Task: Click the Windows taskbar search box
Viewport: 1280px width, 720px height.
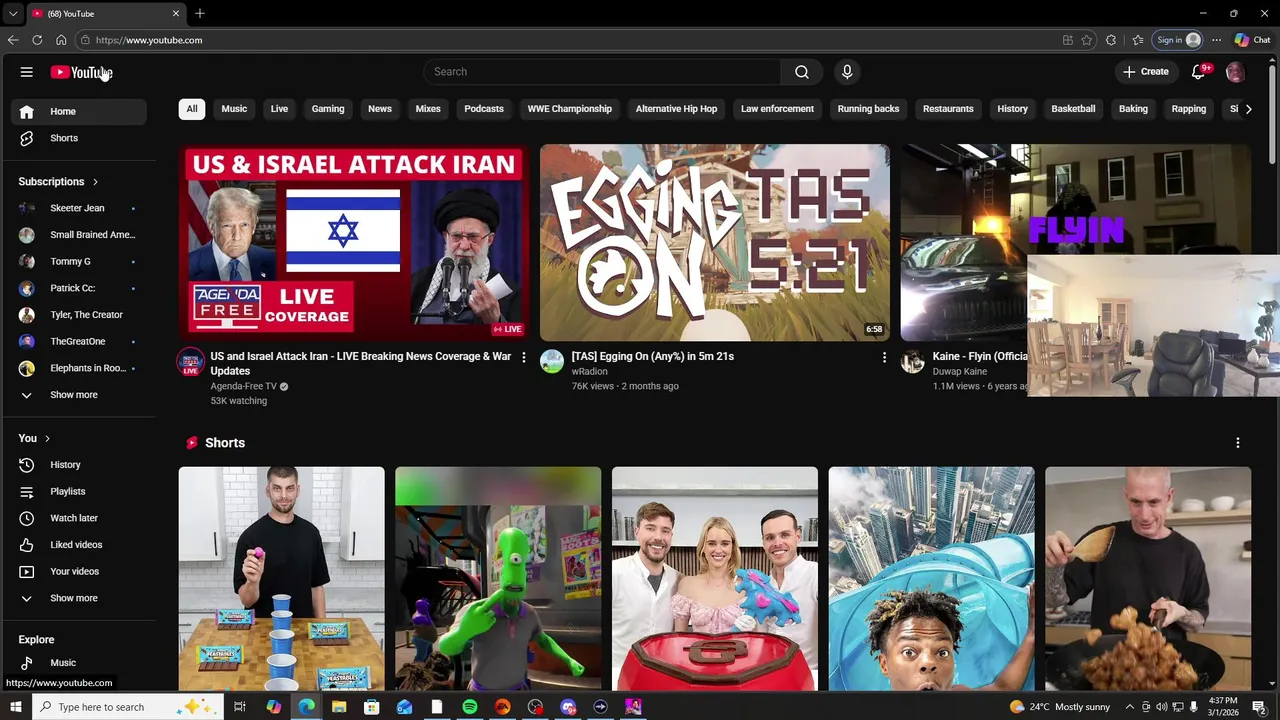Action: (x=128, y=707)
